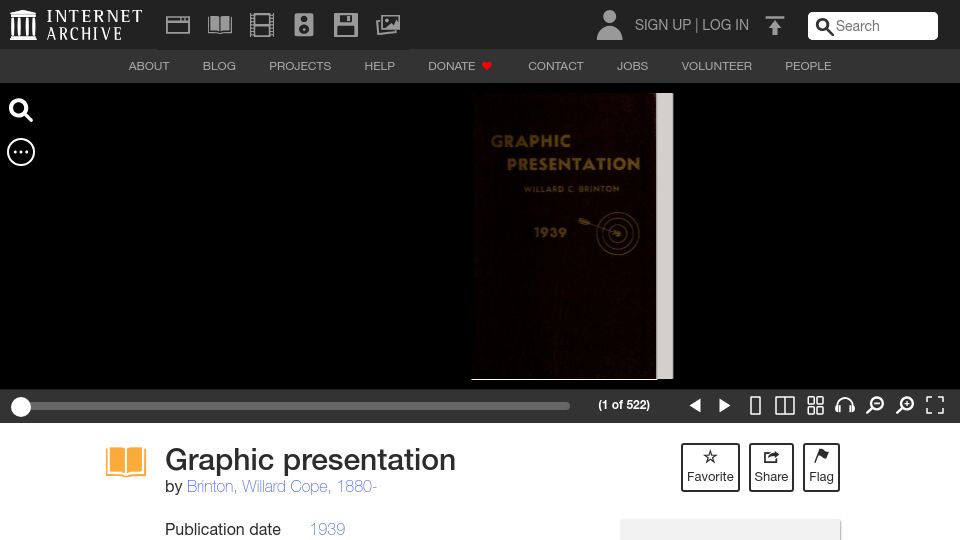Click the page count (1 of 522)
The image size is (960, 540).
pos(624,405)
